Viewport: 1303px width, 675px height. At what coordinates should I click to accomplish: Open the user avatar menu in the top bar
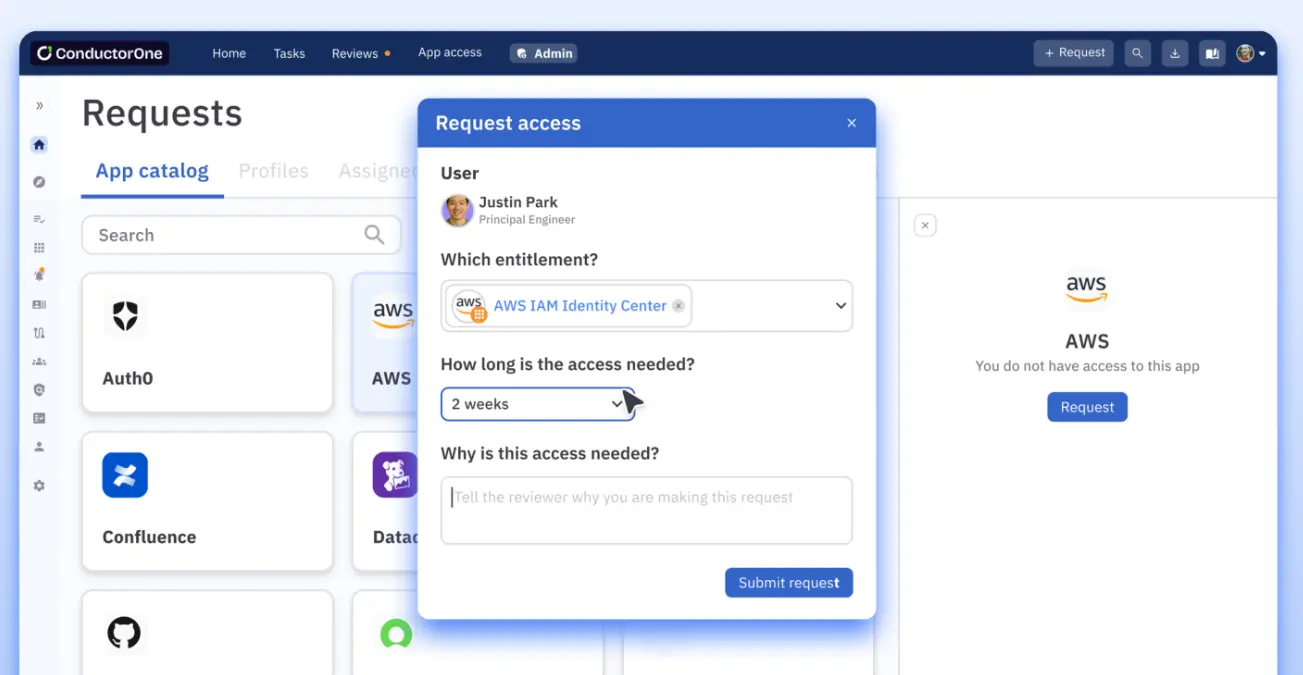click(1251, 54)
